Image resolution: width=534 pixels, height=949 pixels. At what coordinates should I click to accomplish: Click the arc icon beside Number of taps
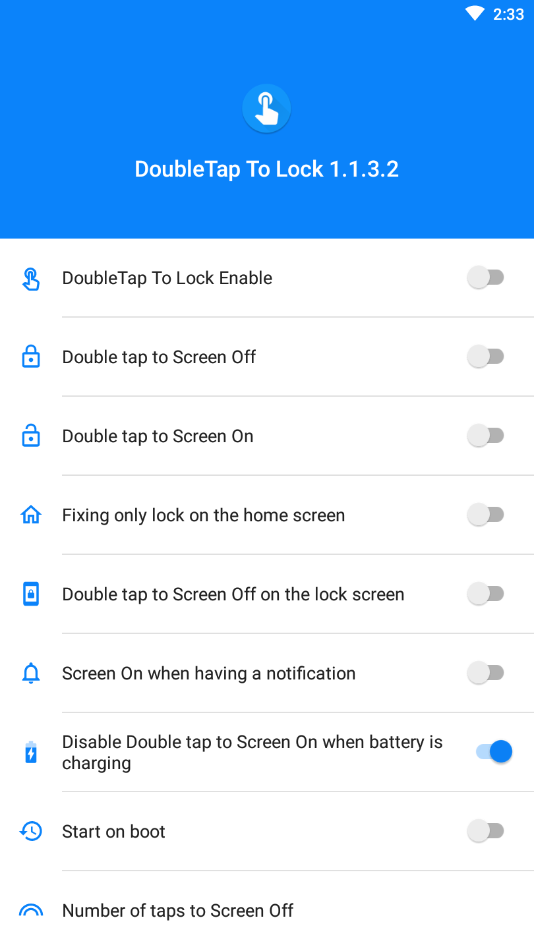pos(31,910)
